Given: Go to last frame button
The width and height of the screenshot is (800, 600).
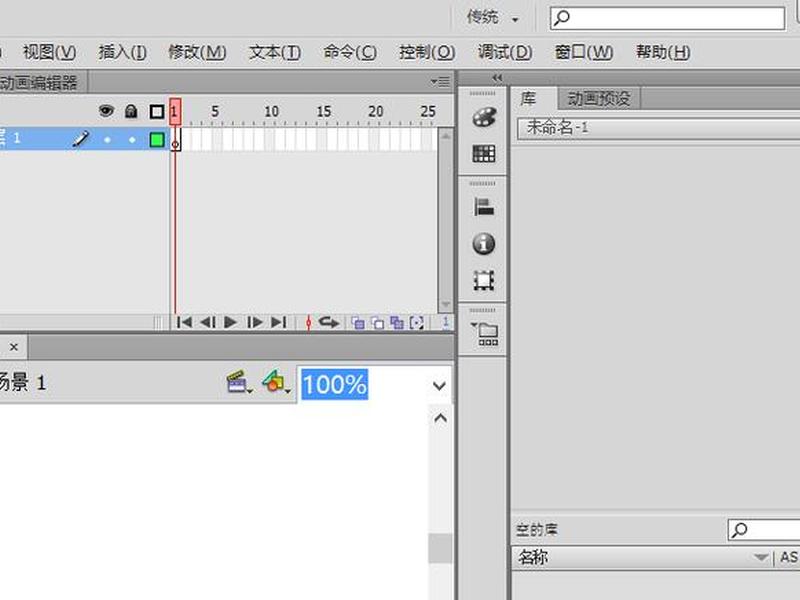Looking at the screenshot, I should coord(278,322).
